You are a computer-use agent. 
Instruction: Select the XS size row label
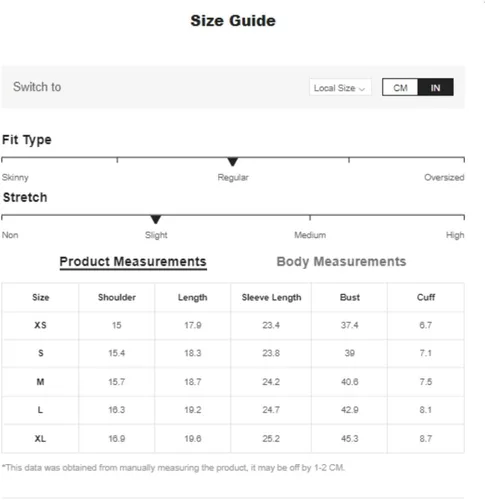40,325
